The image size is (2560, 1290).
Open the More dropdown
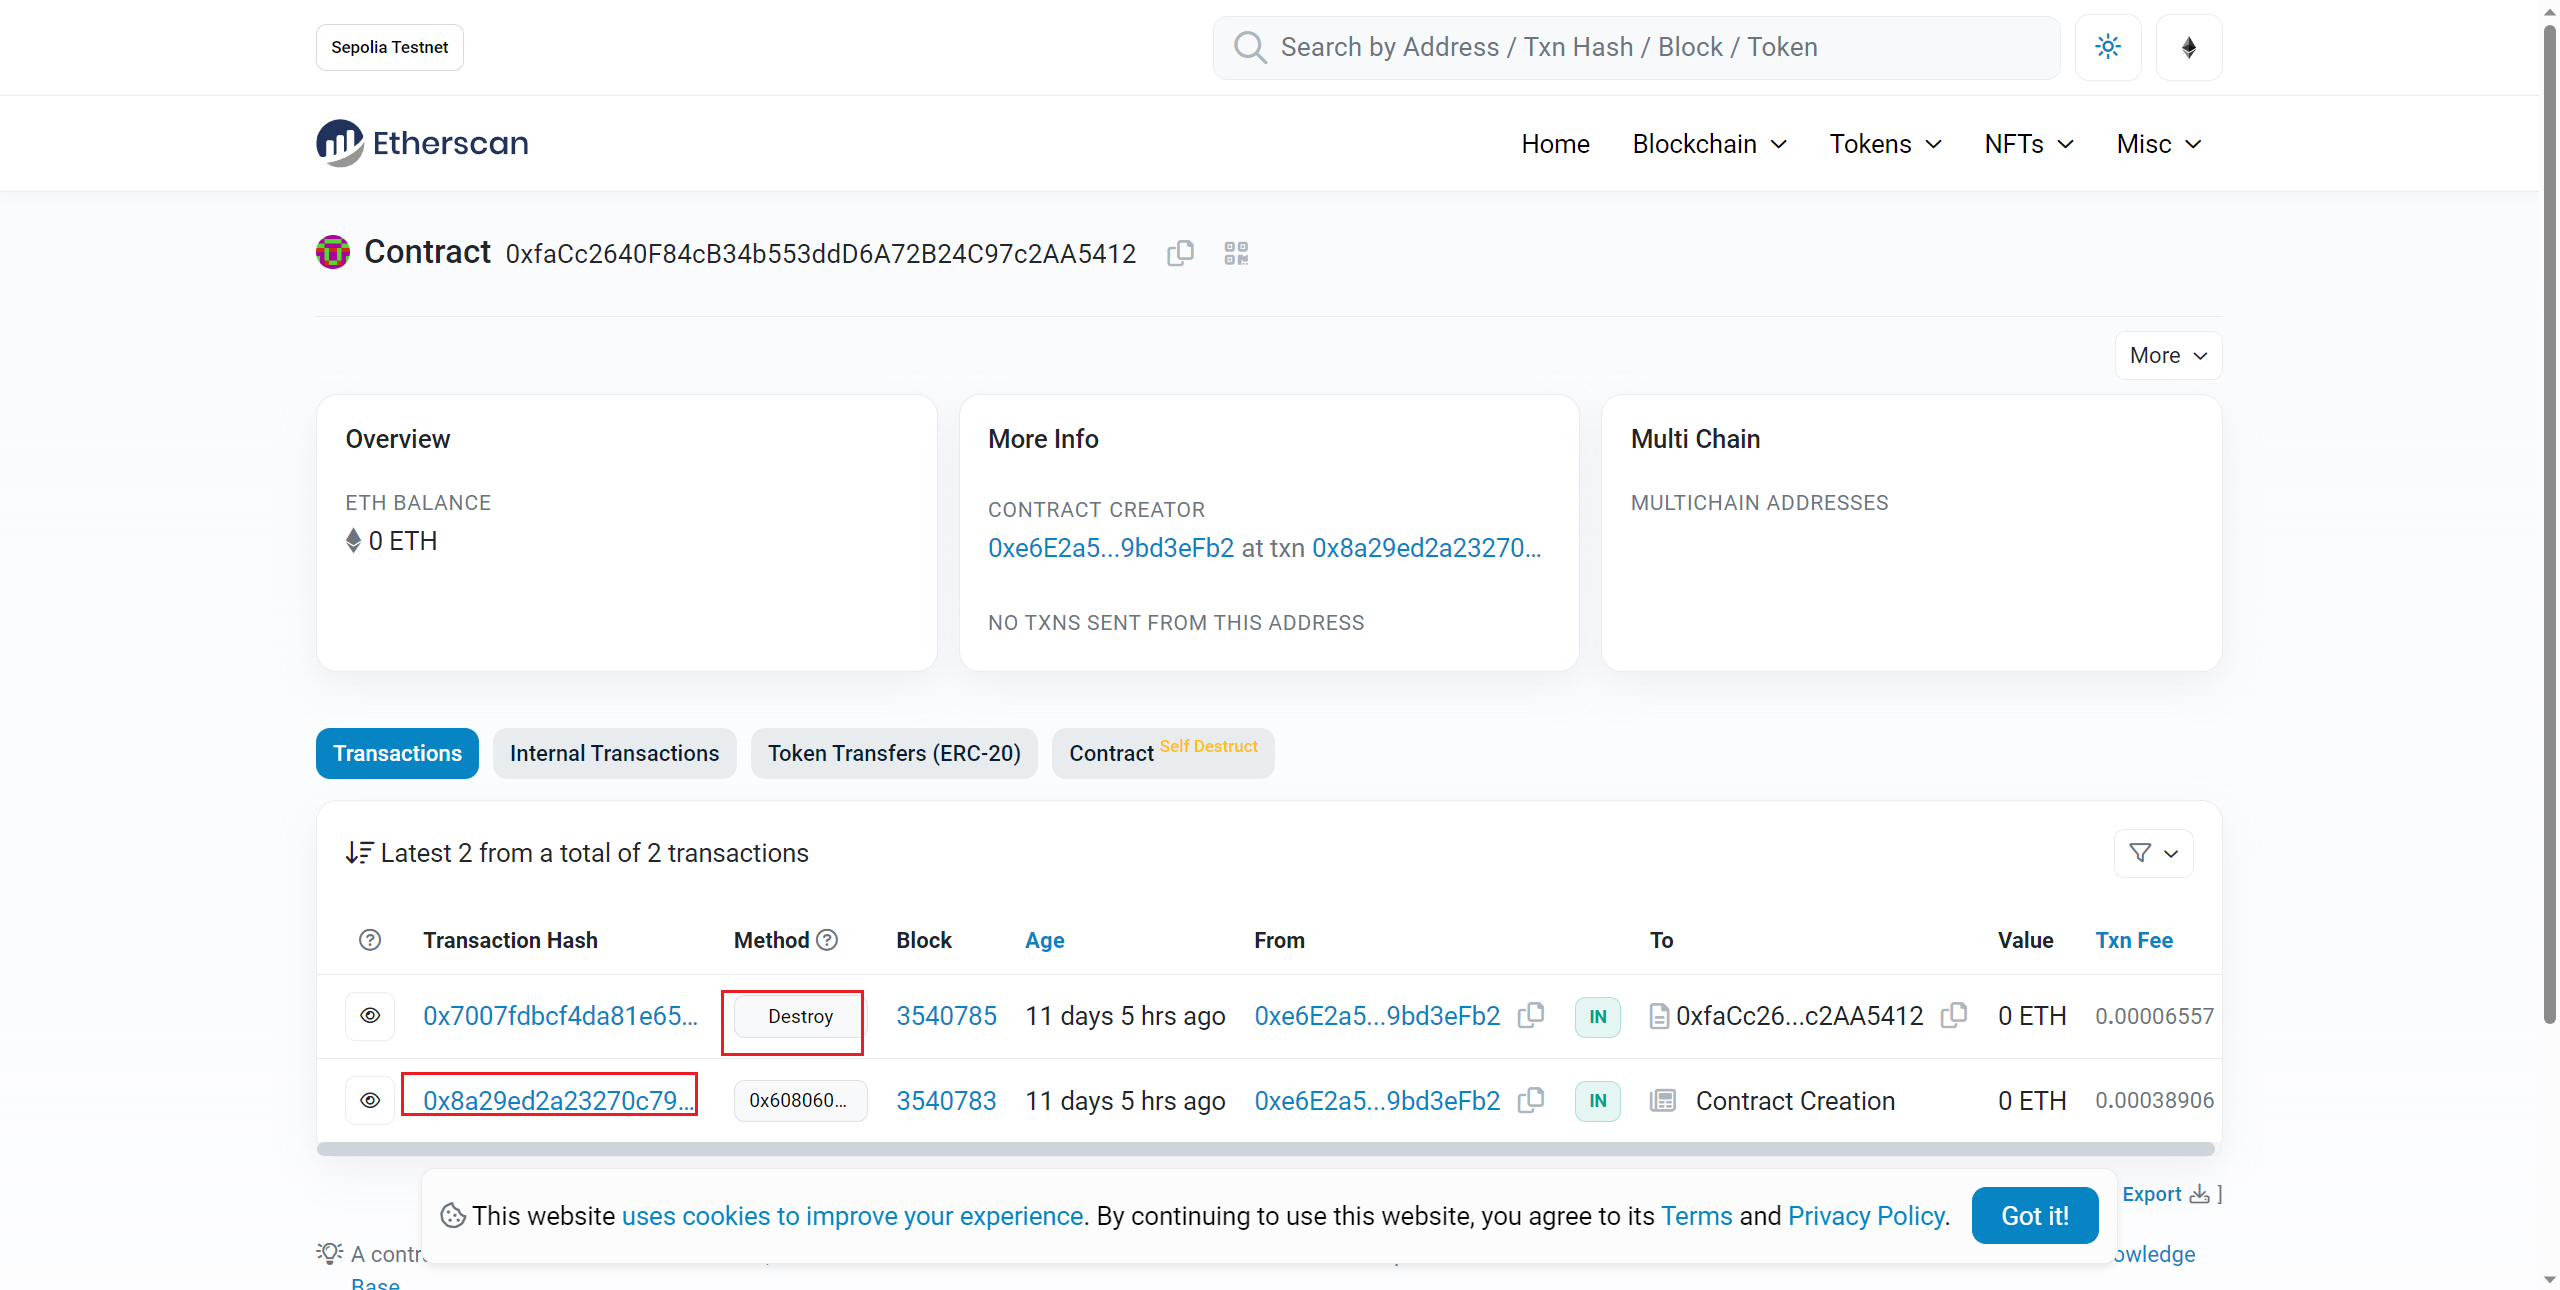tap(2167, 356)
